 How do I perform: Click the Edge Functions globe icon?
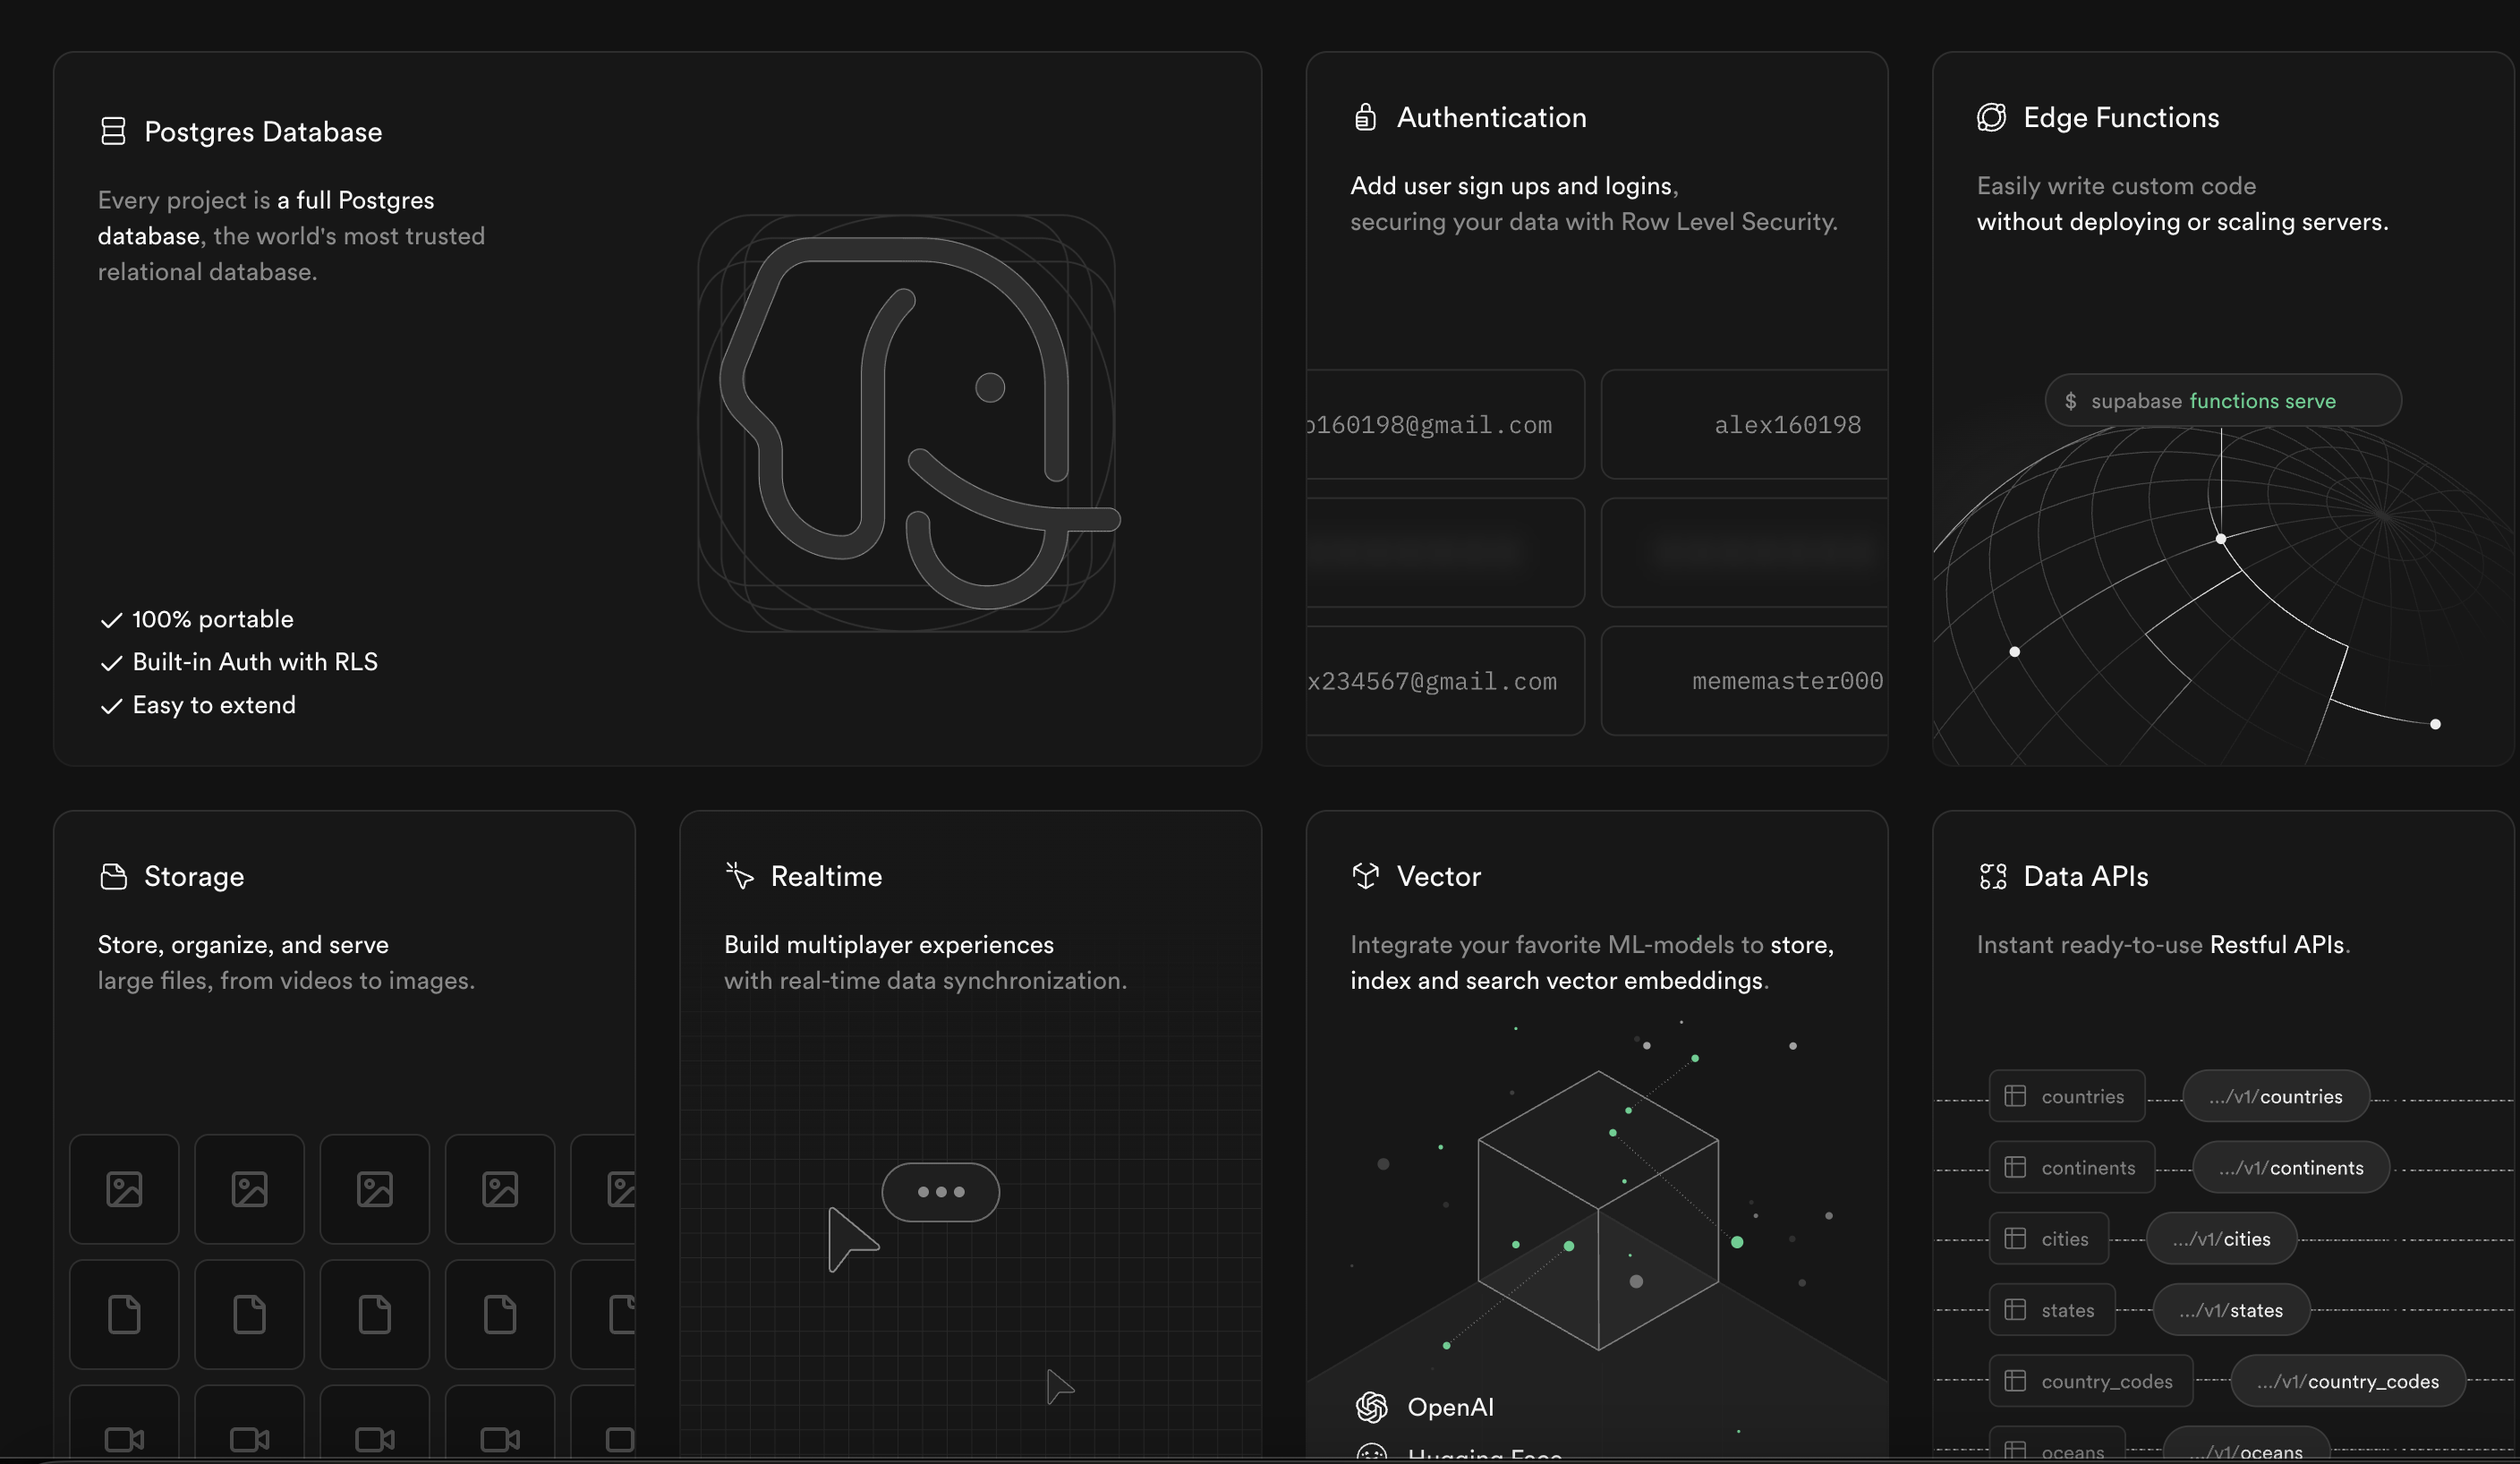click(x=1991, y=117)
